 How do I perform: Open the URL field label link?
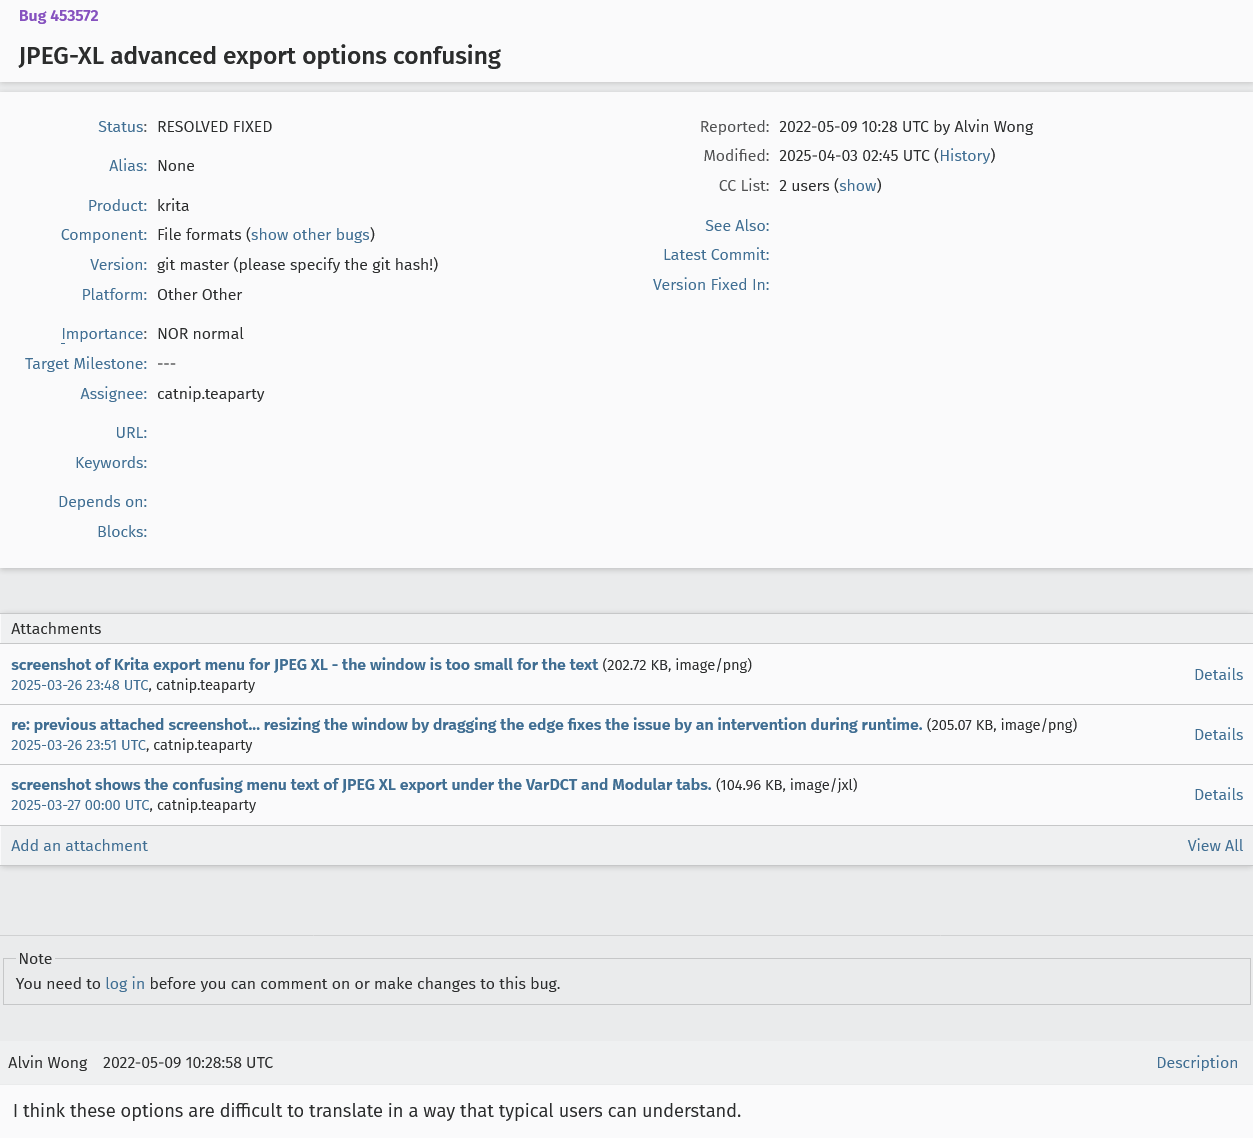[x=129, y=433]
